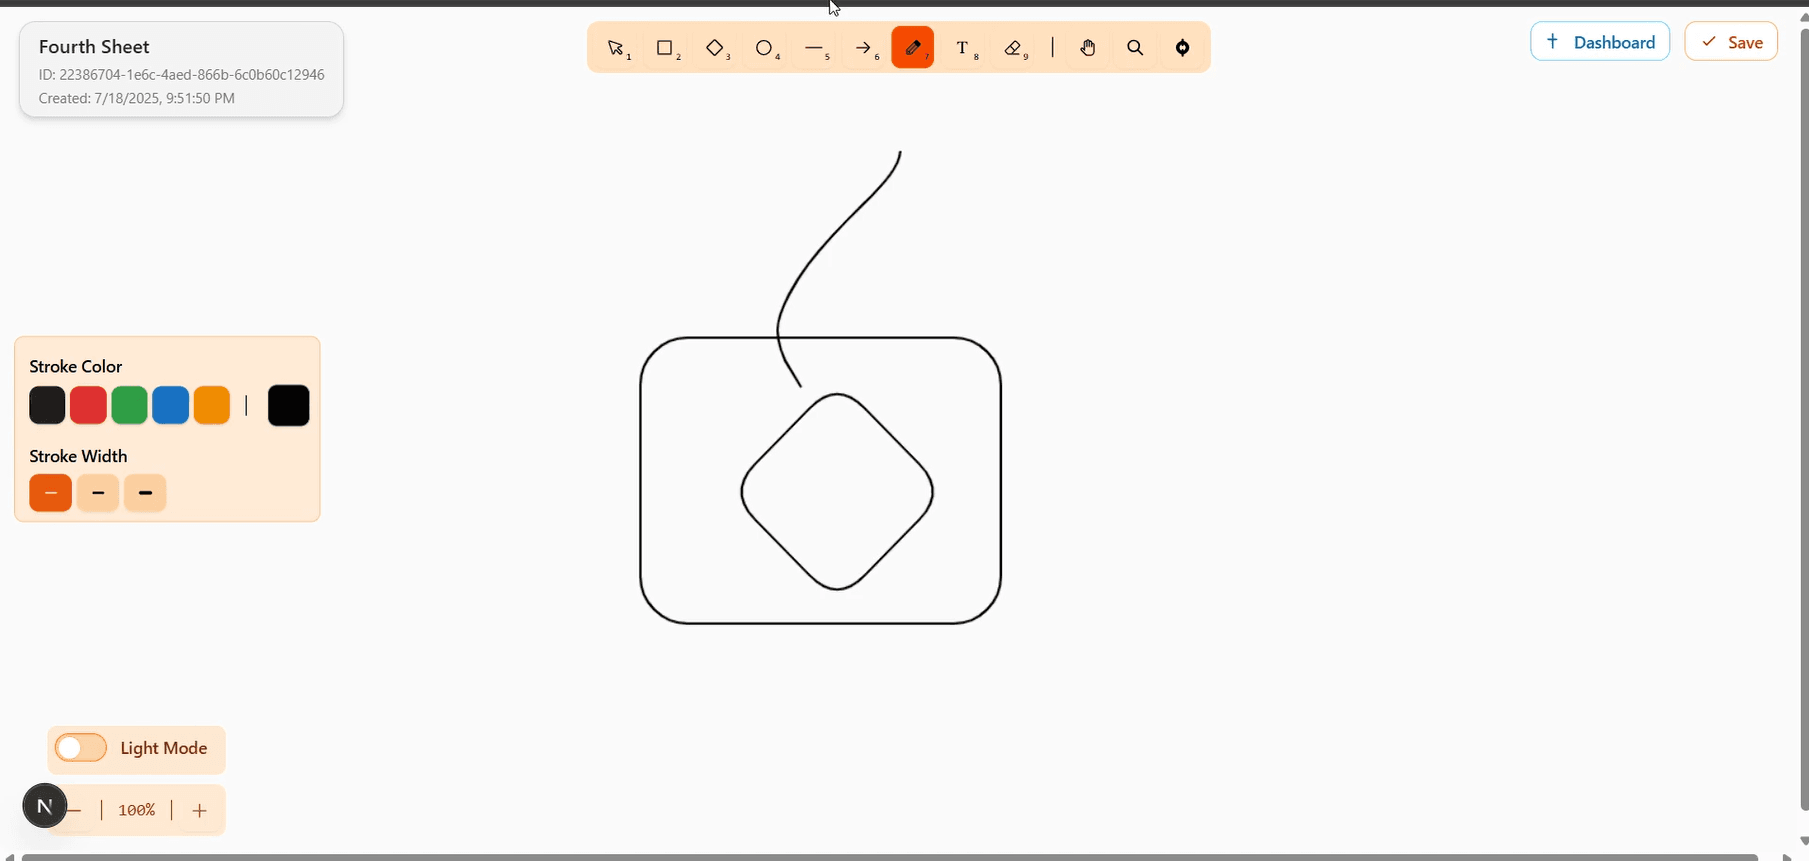Click the recenter canvas icon
This screenshot has height=861, width=1809.
[x=1183, y=48]
